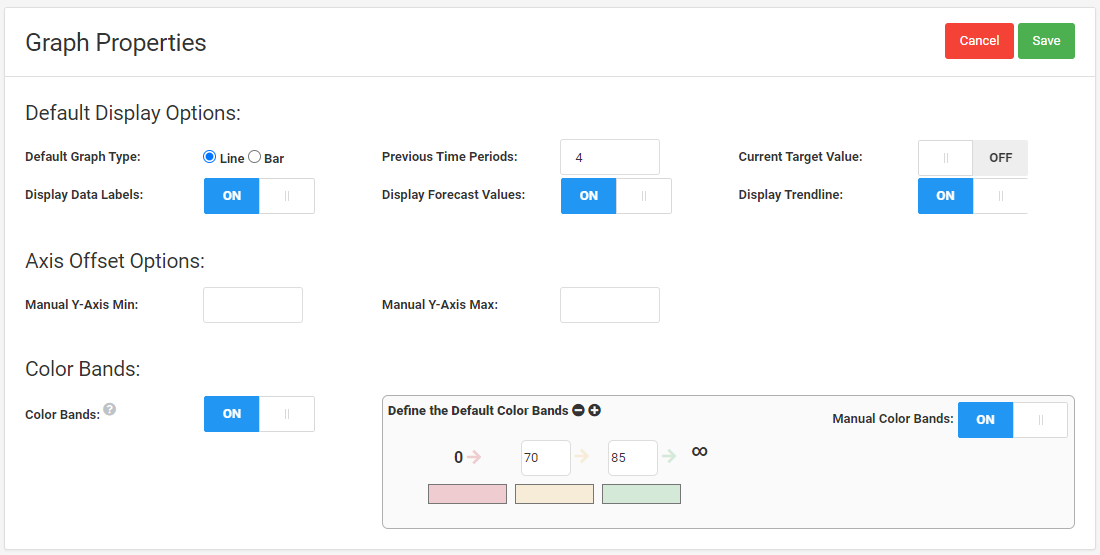Click the remove color band minus icon
The width and height of the screenshot is (1100, 555).
[x=578, y=410]
